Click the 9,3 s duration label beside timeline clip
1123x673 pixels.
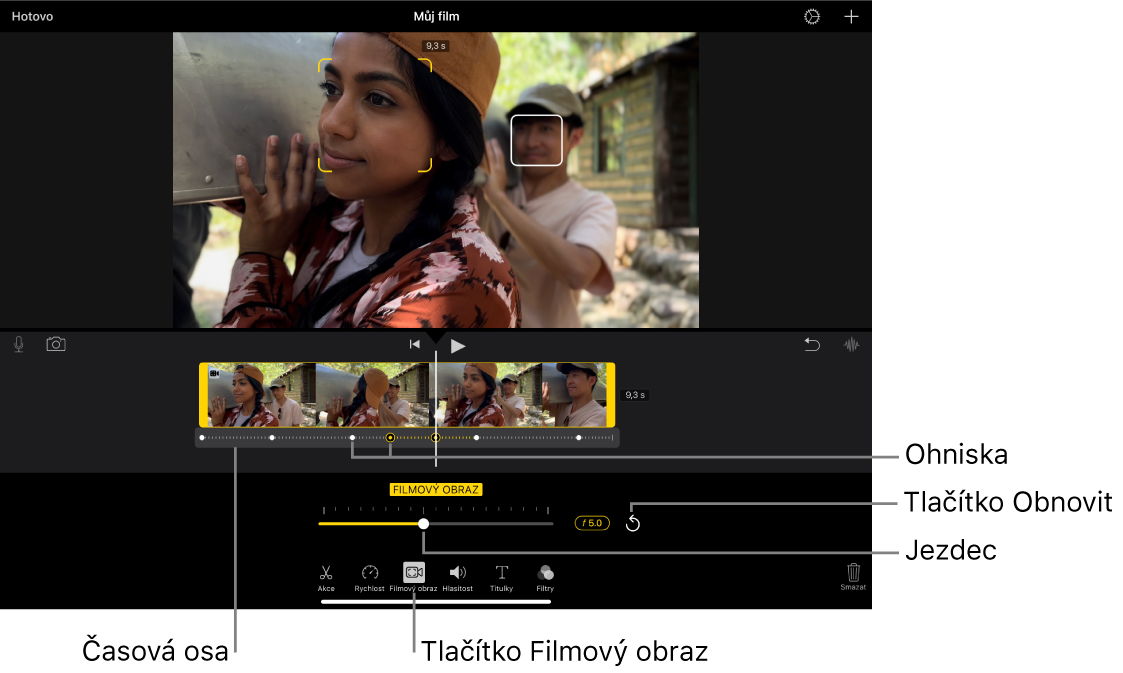click(635, 395)
